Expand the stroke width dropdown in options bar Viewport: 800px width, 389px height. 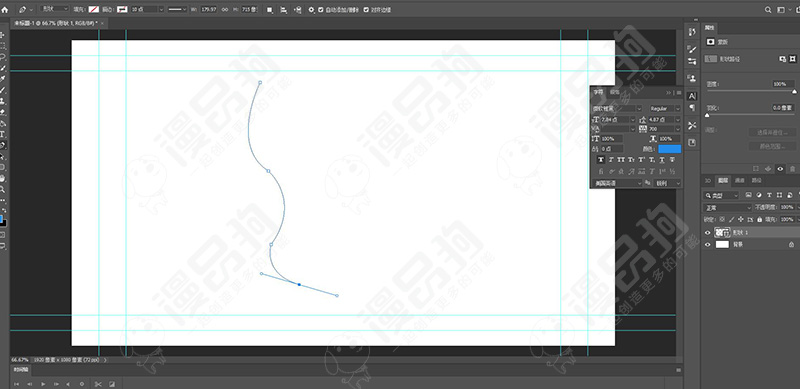tap(162, 9)
